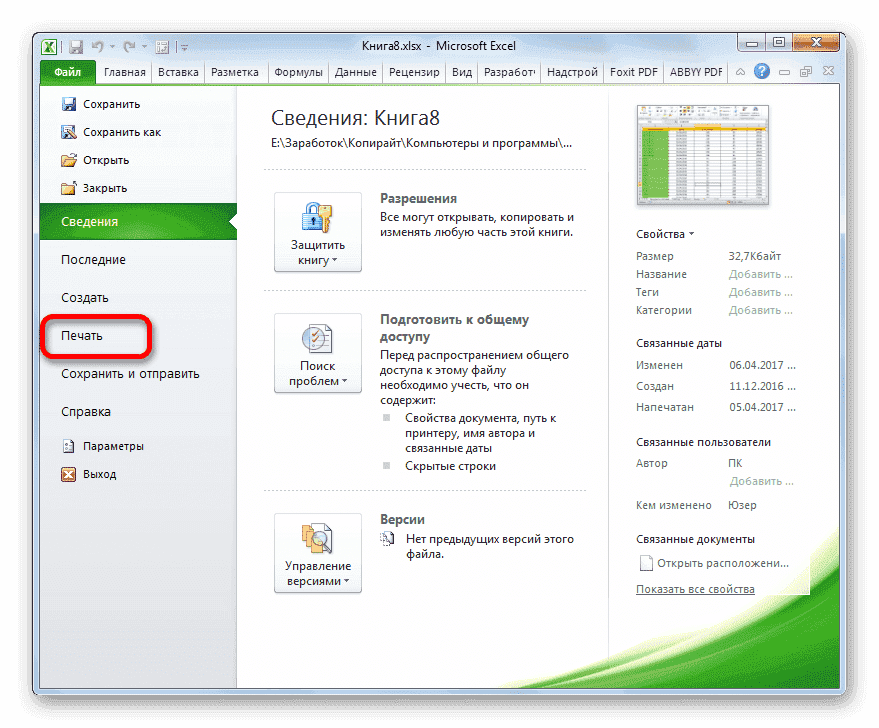Select Печать in the File menu

(82, 335)
